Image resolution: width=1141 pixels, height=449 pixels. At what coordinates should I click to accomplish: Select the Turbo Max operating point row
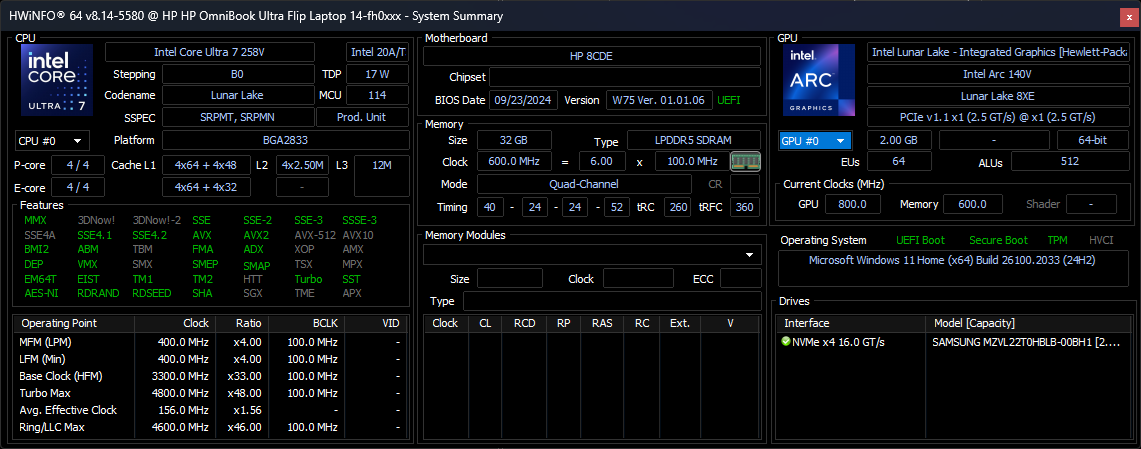pyautogui.click(x=210, y=393)
